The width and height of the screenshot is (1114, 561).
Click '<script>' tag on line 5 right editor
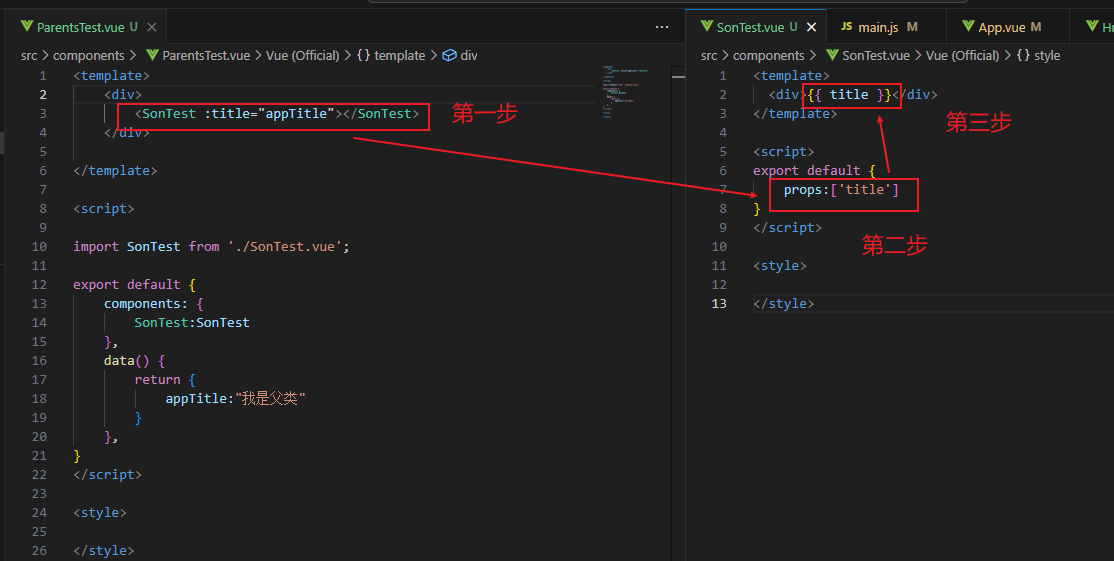coord(784,151)
